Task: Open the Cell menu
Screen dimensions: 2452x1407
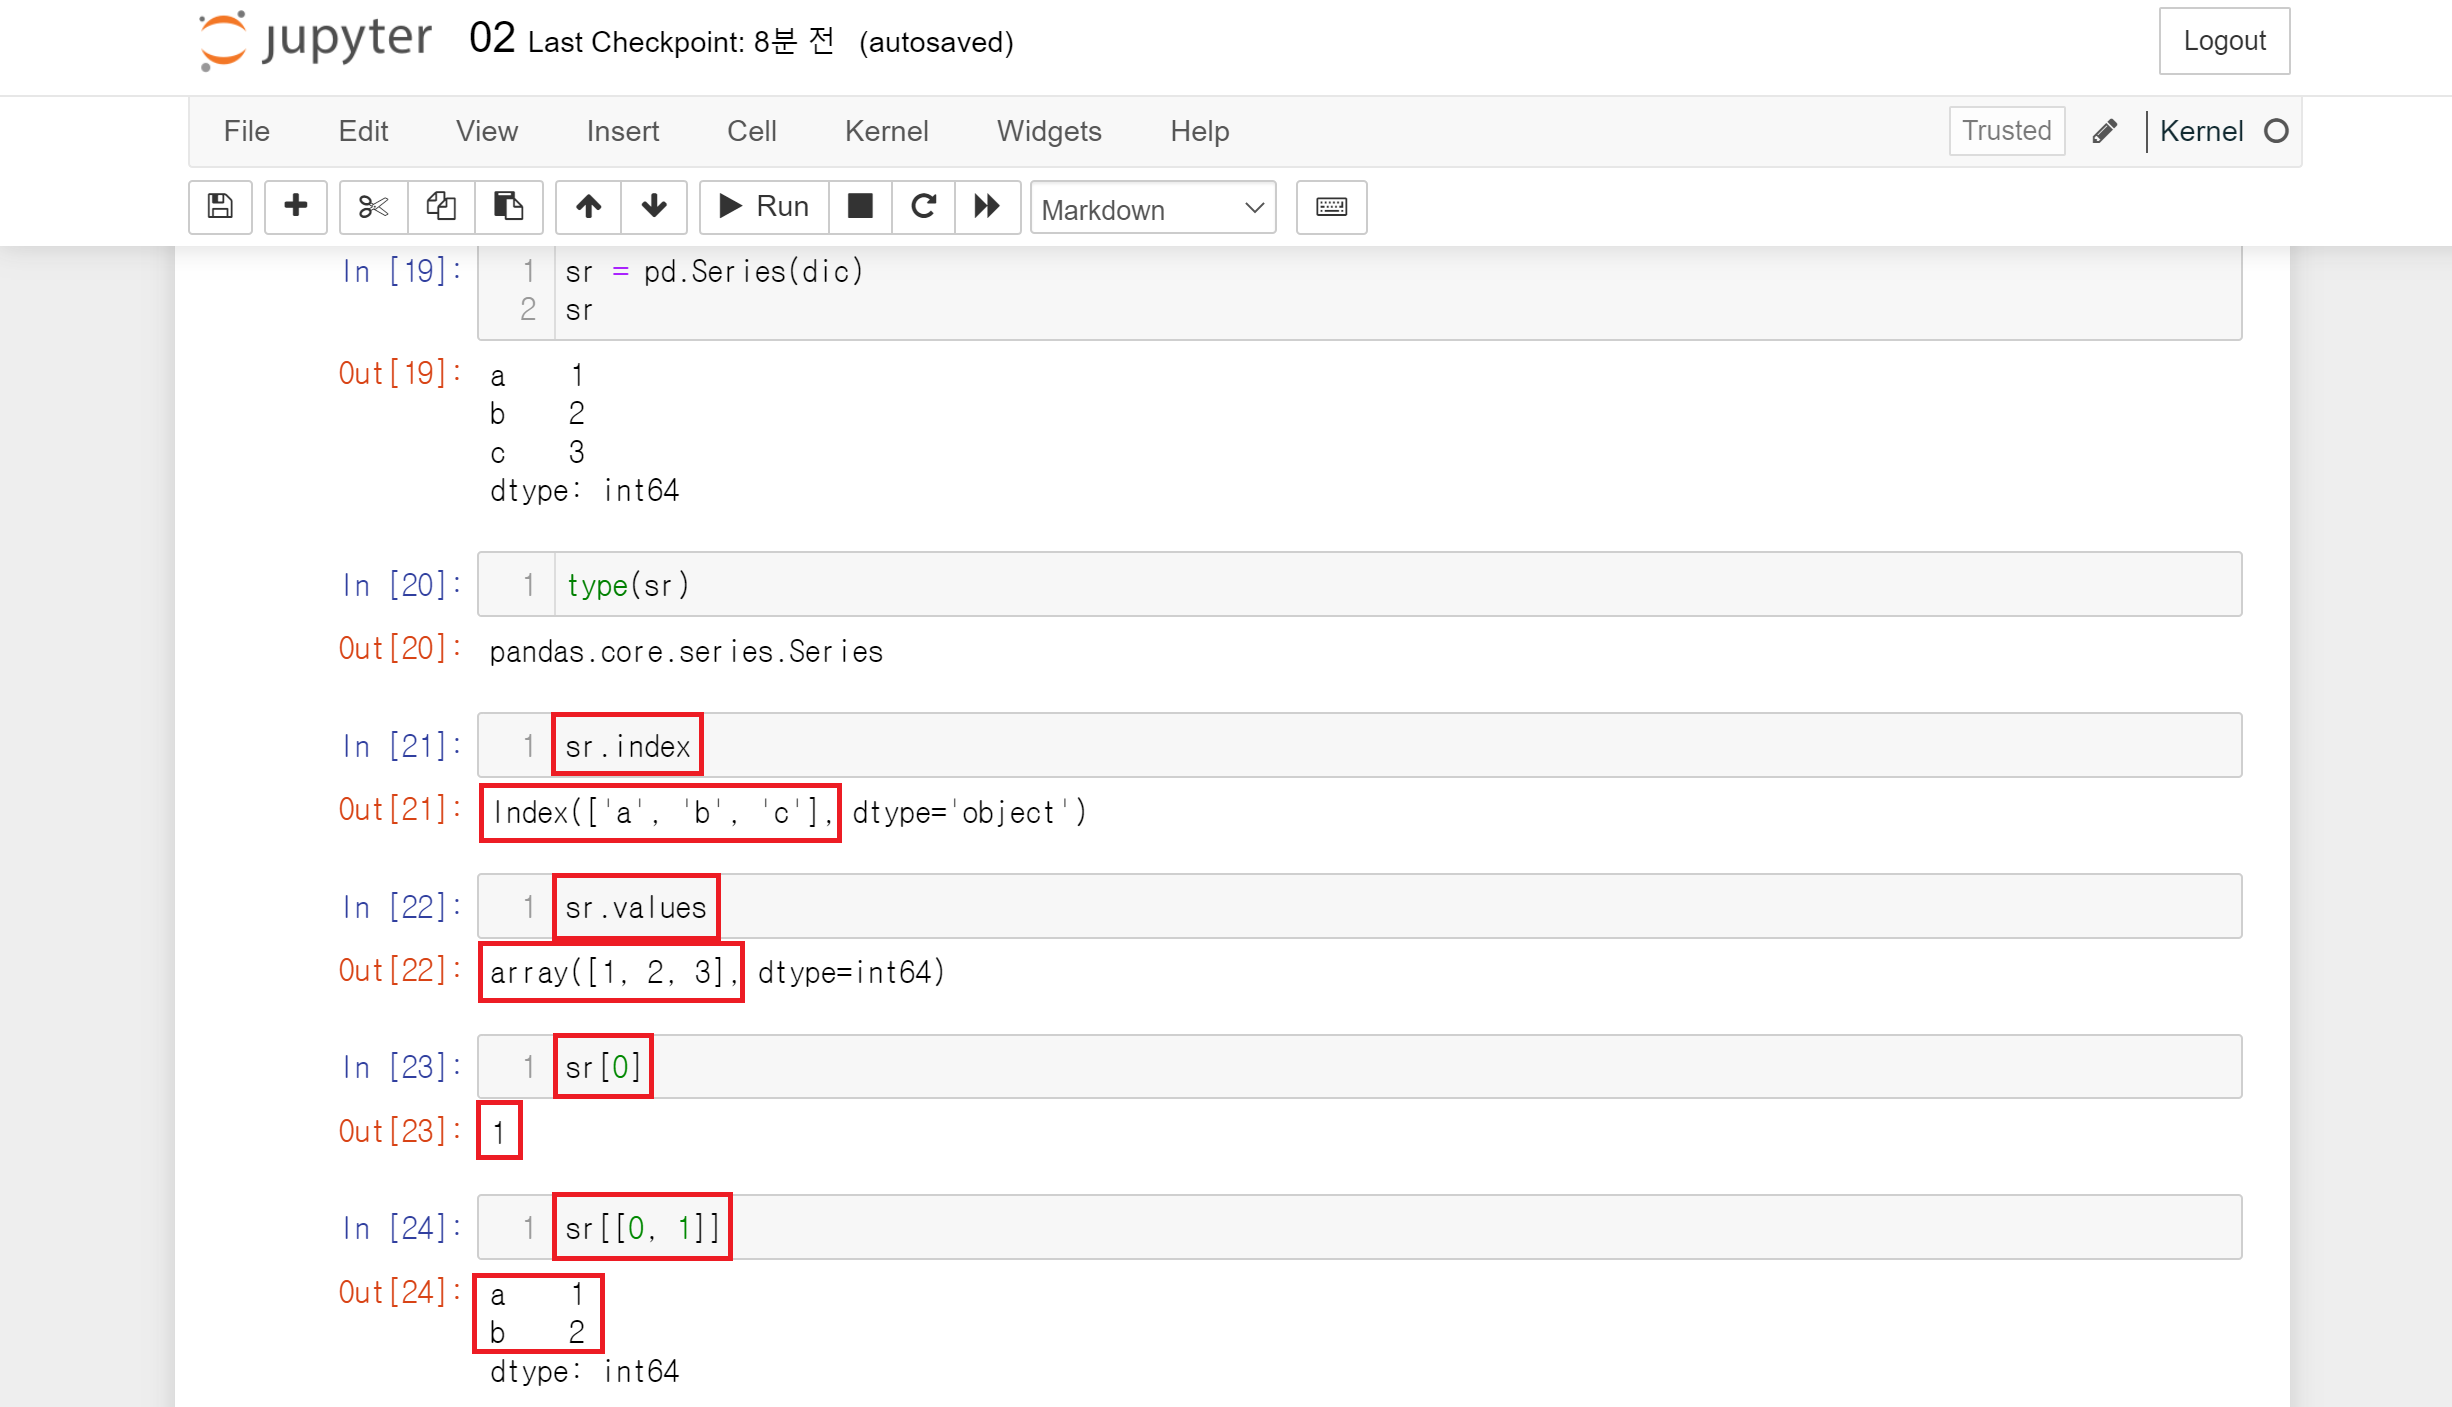Action: pos(751,131)
